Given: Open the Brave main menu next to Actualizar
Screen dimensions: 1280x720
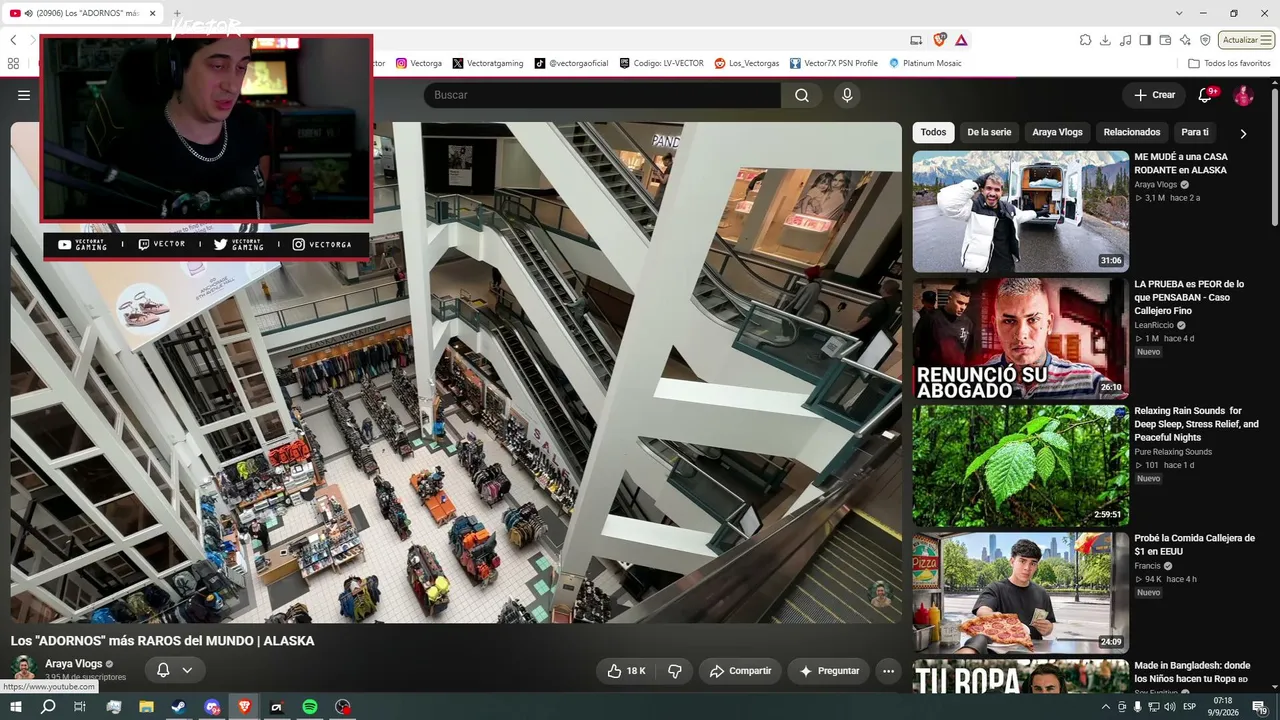Looking at the screenshot, I should click(1267, 40).
